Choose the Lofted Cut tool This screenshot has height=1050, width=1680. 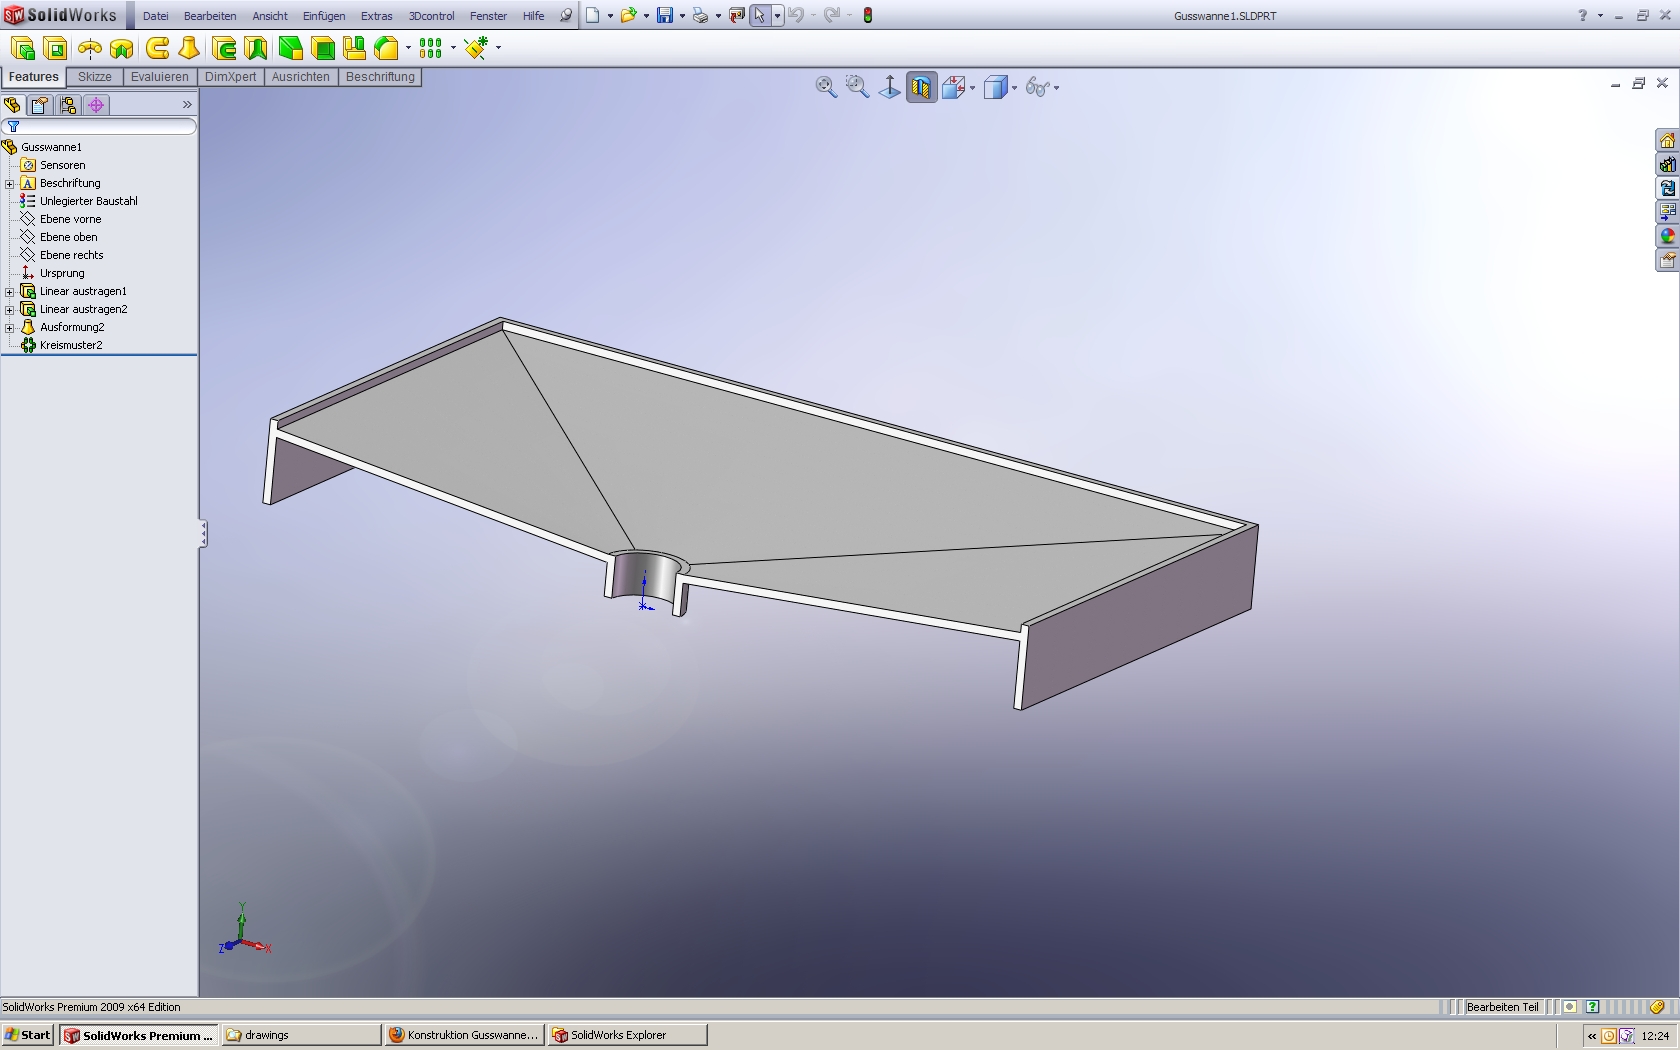tap(256, 48)
